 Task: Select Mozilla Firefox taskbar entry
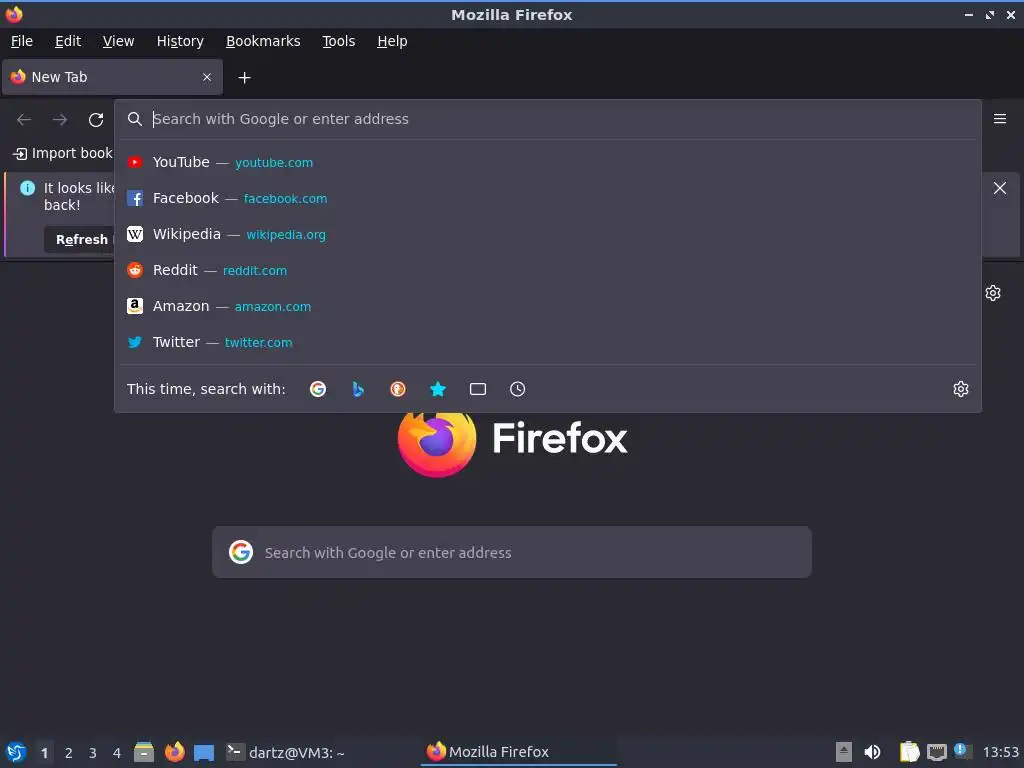coord(519,752)
